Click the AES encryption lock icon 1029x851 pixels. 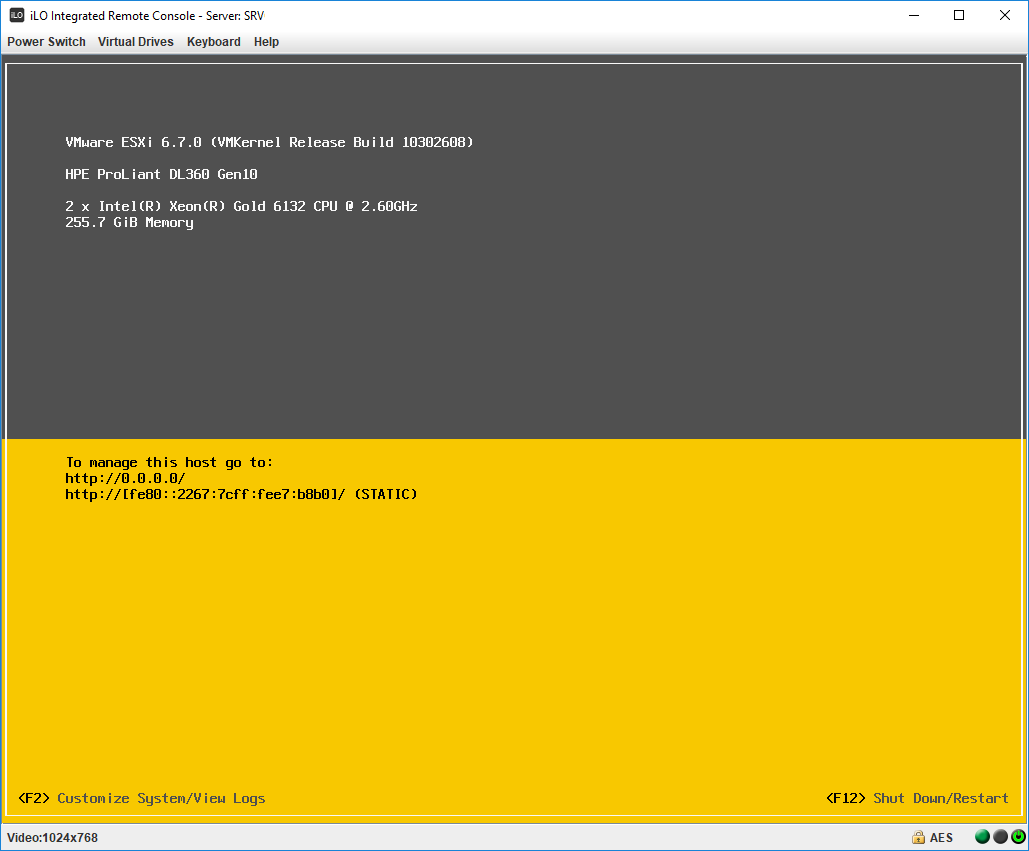[x=918, y=837]
